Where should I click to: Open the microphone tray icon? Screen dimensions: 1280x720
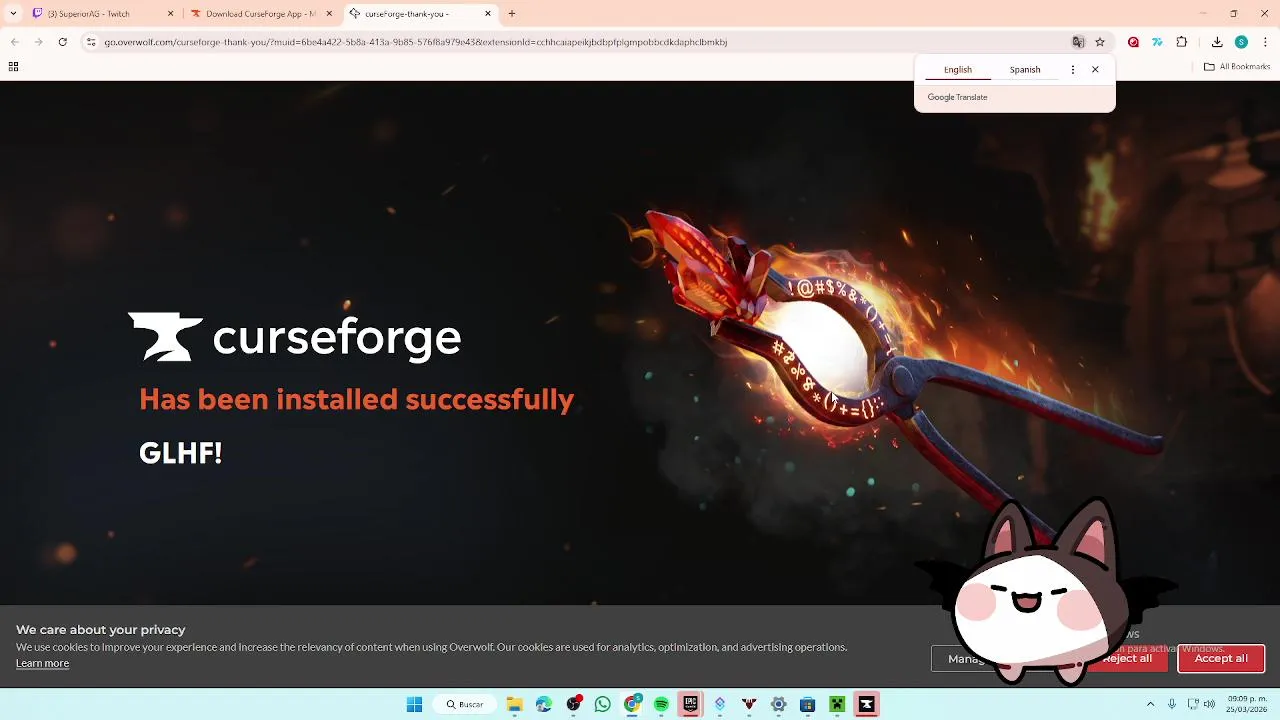1172,705
